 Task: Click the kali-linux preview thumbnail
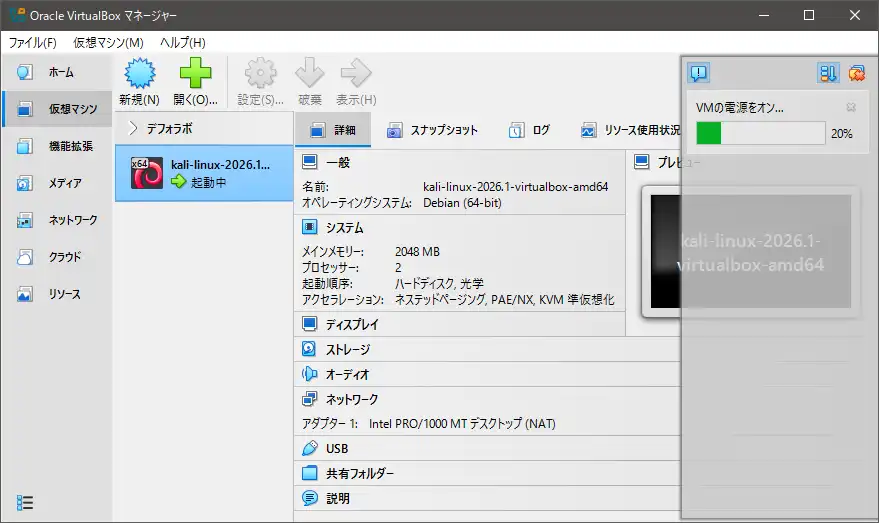tap(751, 252)
